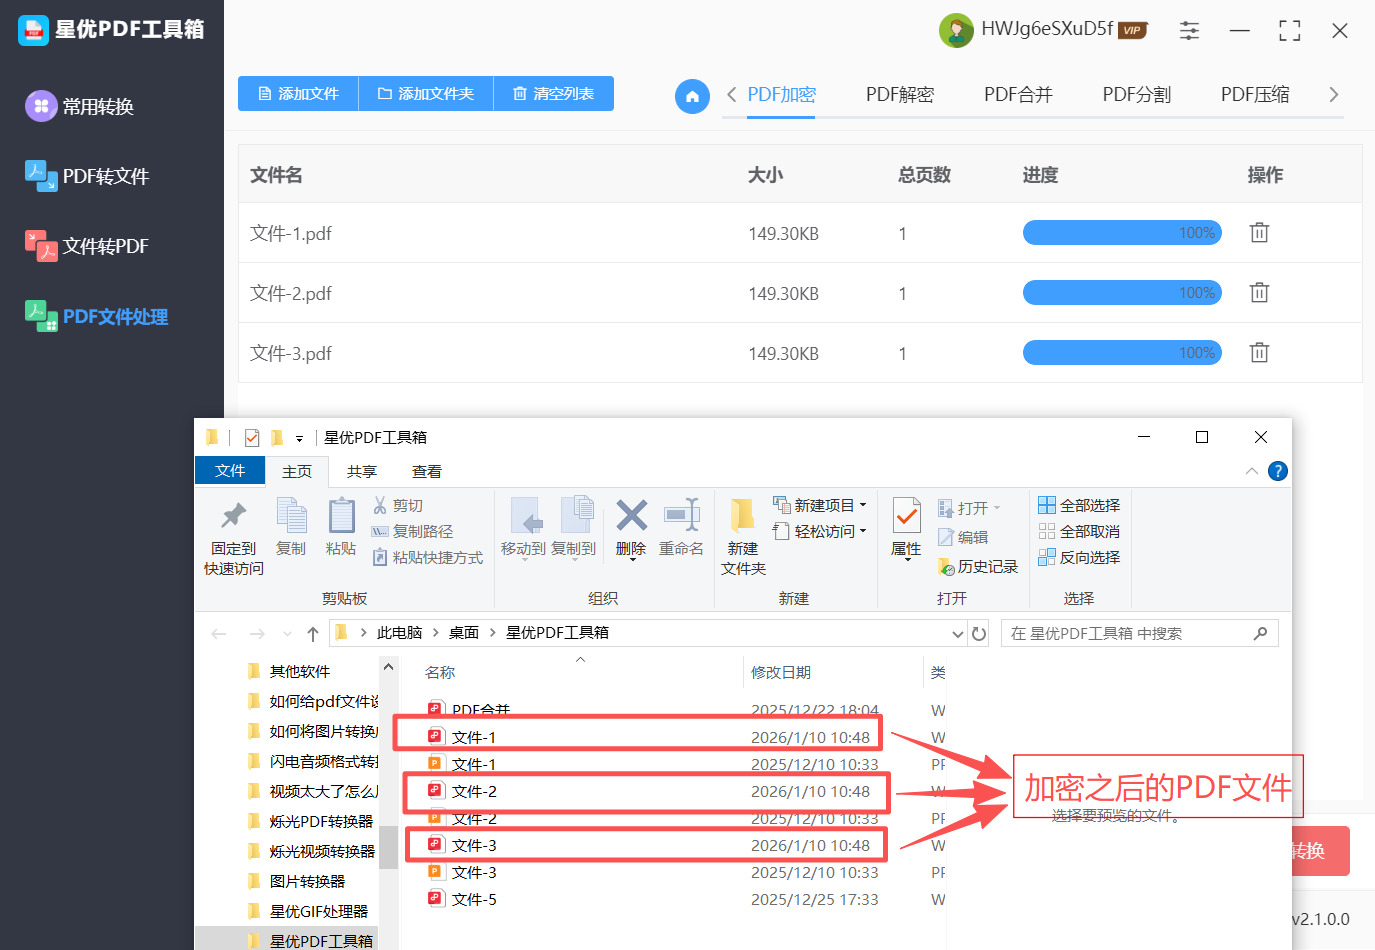The image size is (1375, 950).
Task: Open 查看 tab in Explorer ribbon
Action: [427, 471]
